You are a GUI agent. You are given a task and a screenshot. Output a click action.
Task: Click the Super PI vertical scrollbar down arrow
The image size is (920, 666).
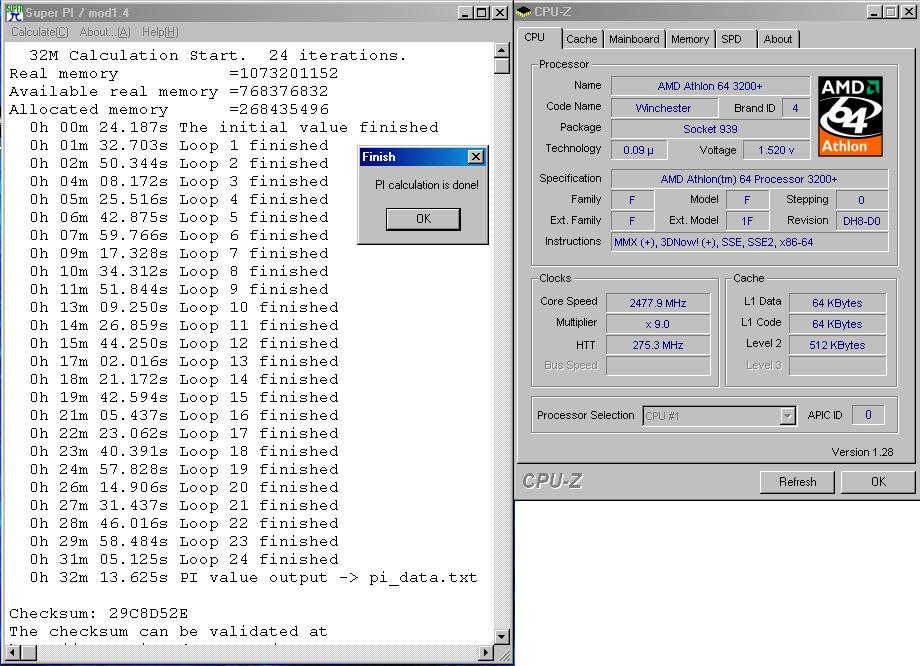(502, 637)
